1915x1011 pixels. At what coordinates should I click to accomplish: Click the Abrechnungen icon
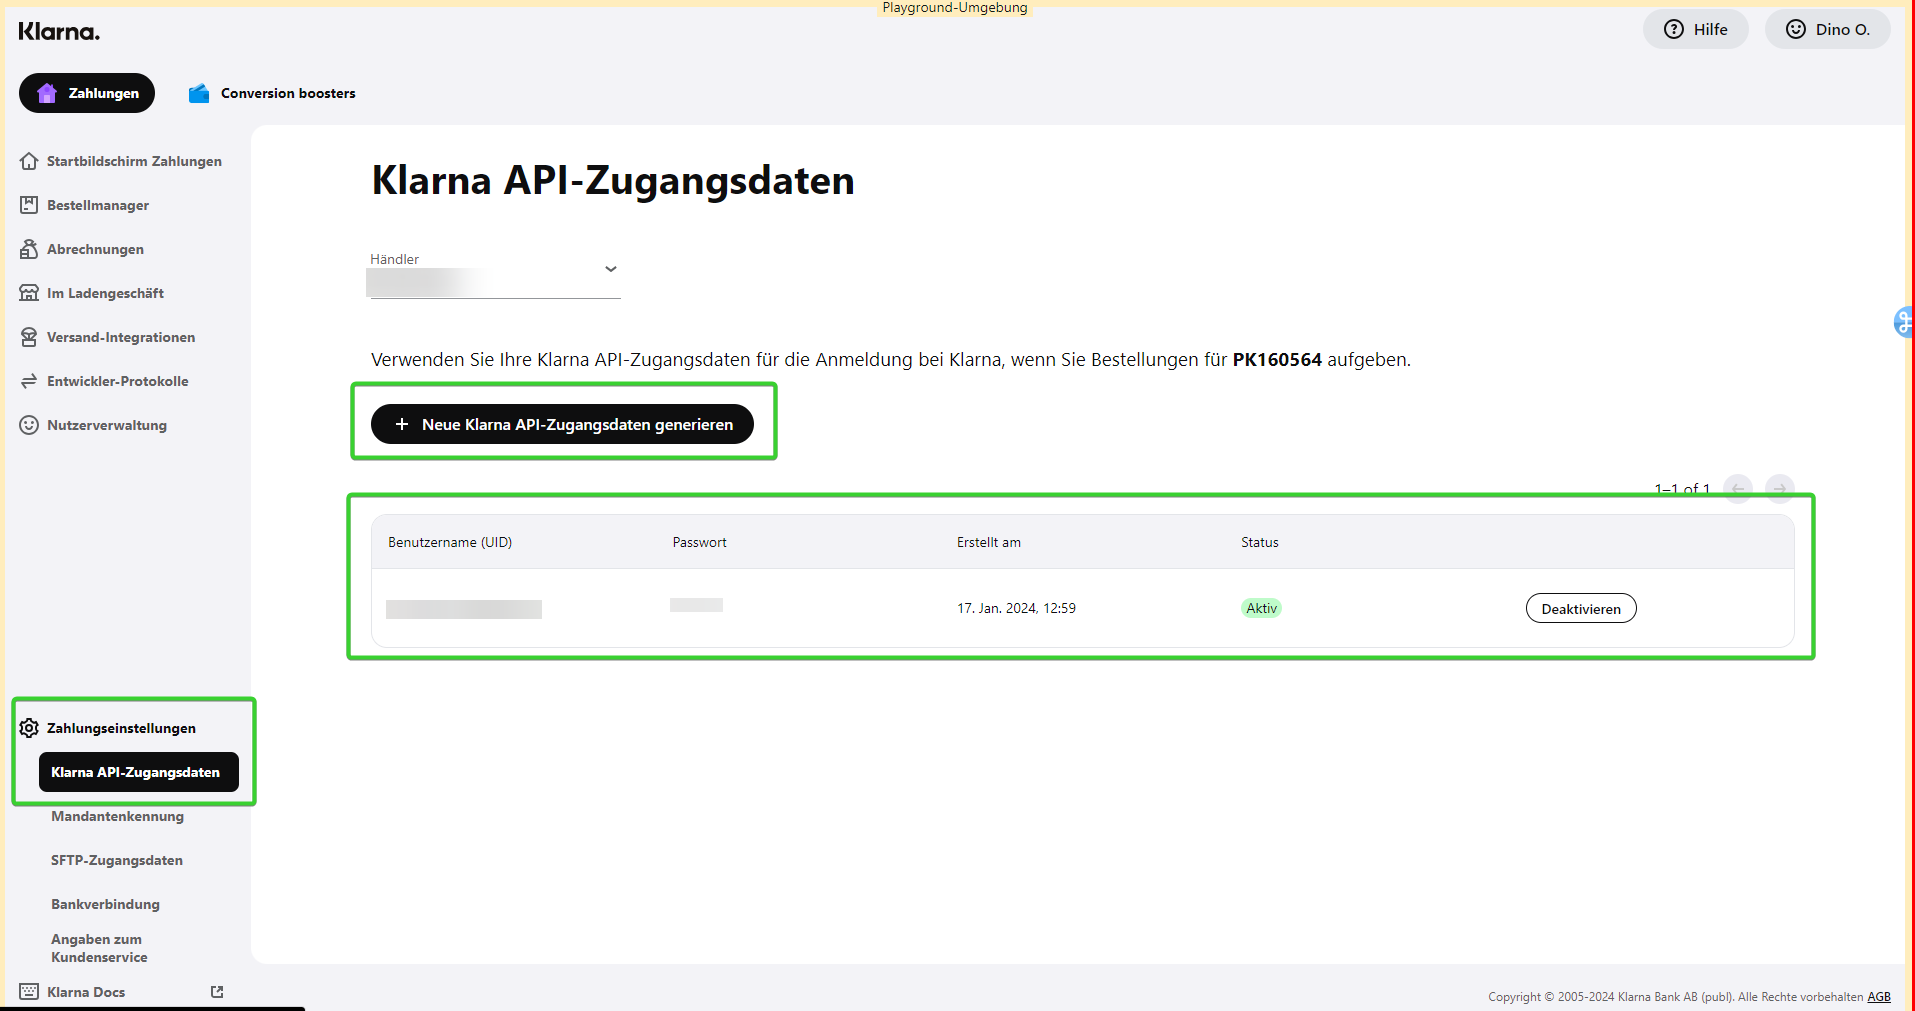[29, 249]
